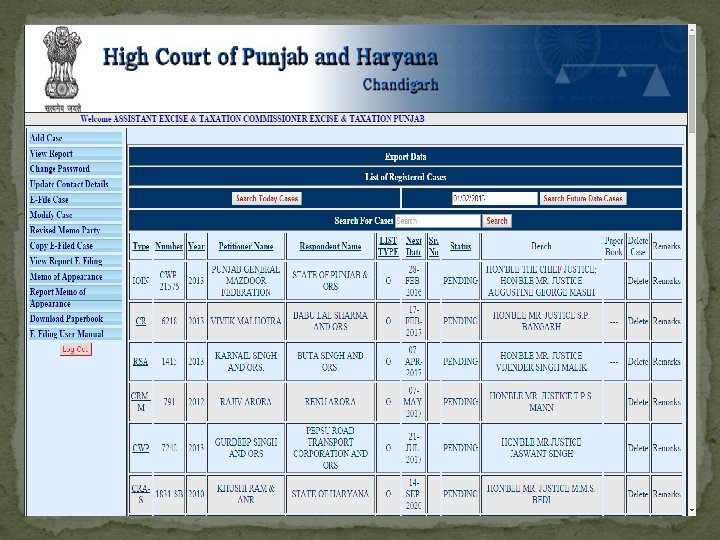Sort by Status column header

pos(461,246)
